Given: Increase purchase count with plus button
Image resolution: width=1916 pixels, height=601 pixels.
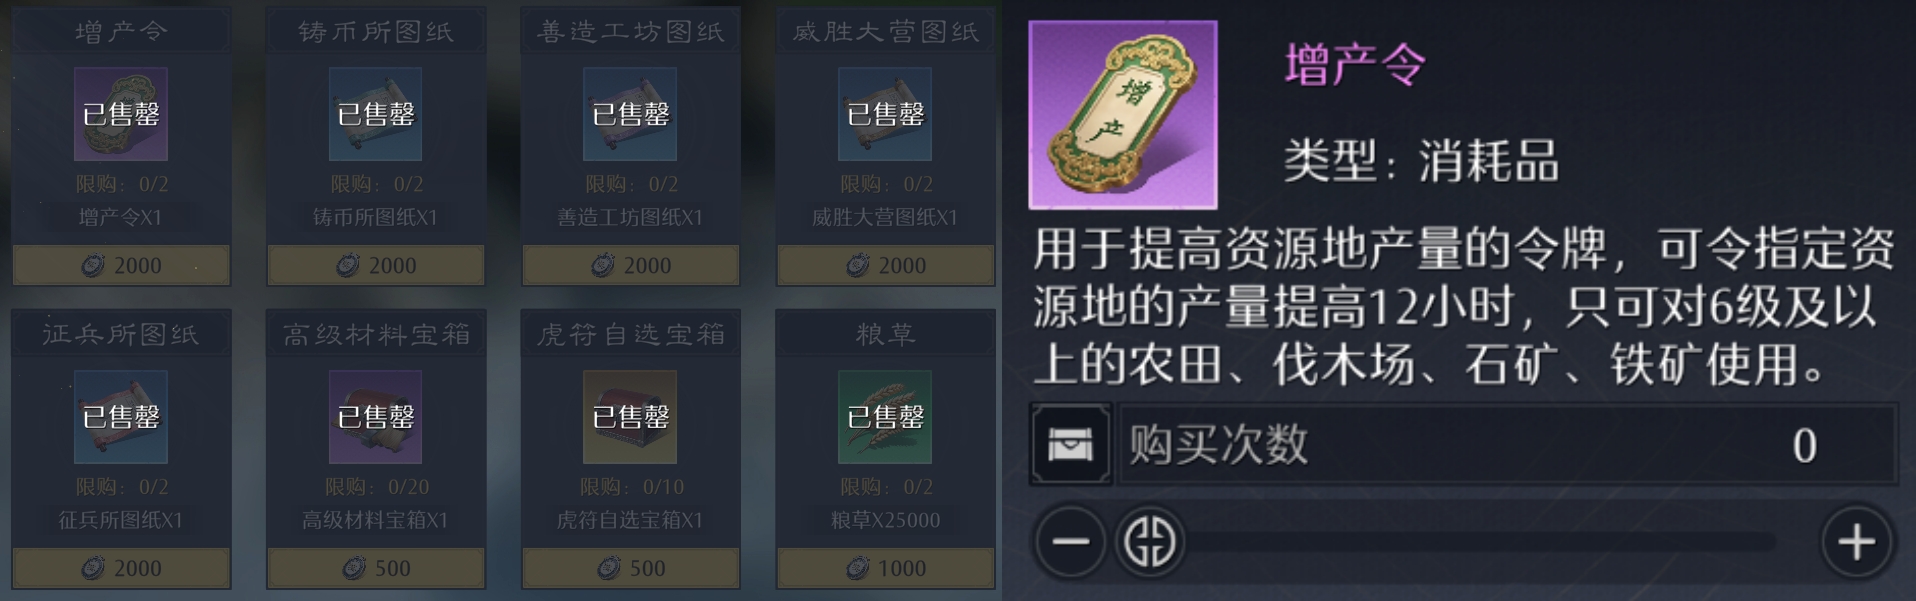Looking at the screenshot, I should tap(1856, 542).
